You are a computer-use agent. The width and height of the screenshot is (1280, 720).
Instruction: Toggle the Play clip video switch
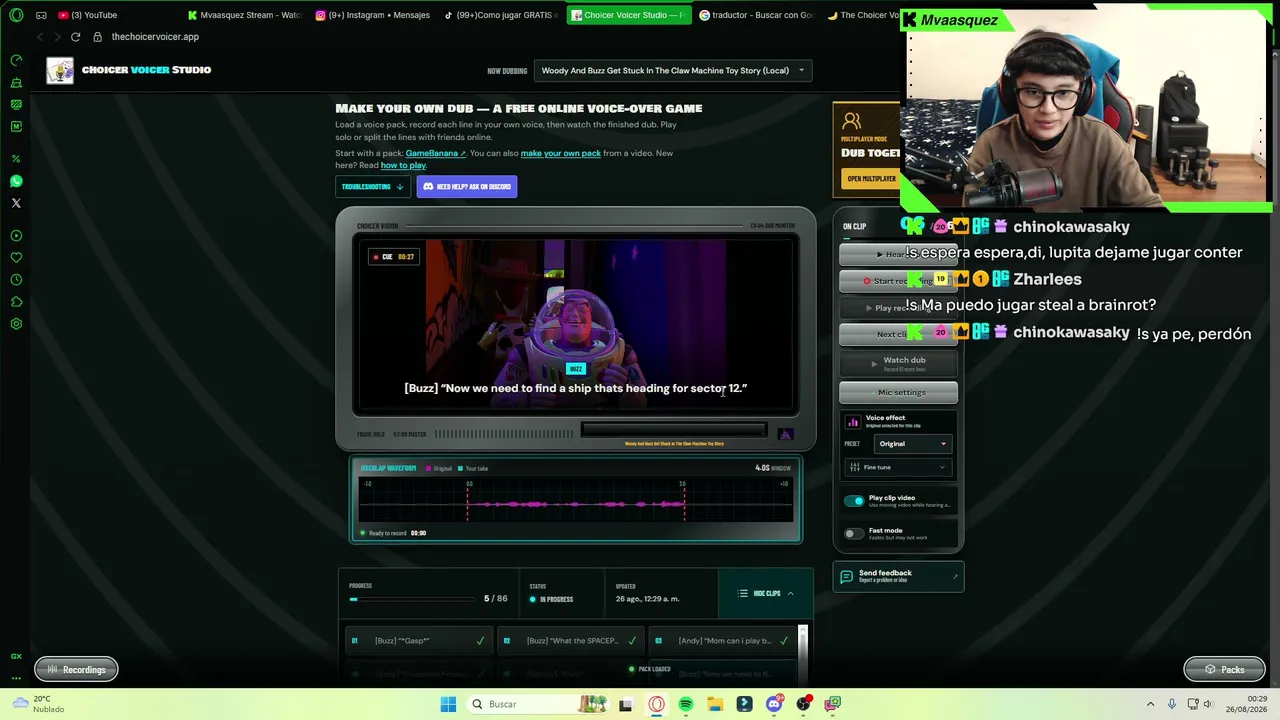[853, 501]
